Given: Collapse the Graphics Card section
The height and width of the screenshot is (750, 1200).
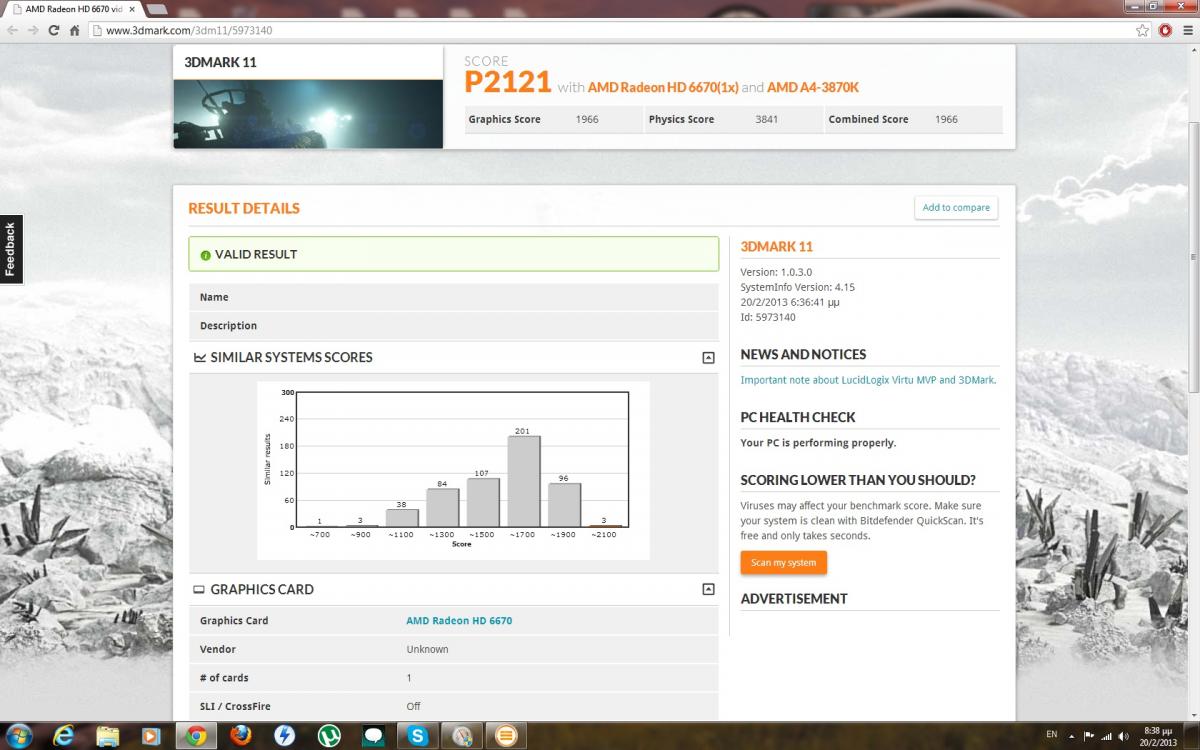Looking at the screenshot, I should click(708, 589).
